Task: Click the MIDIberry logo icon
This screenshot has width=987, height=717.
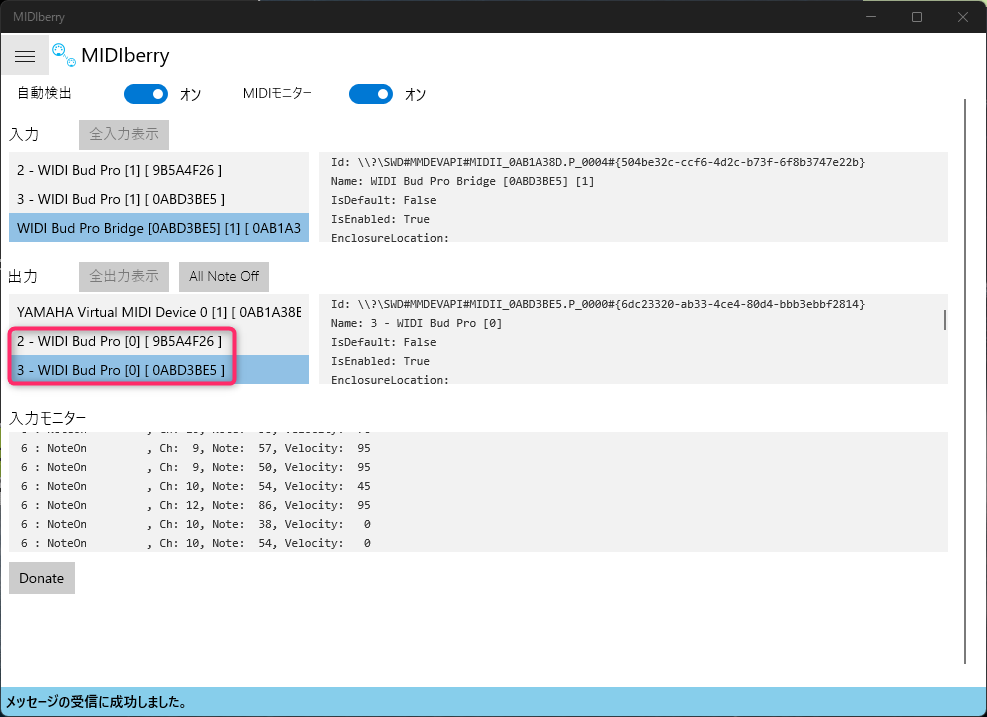Action: click(x=63, y=56)
